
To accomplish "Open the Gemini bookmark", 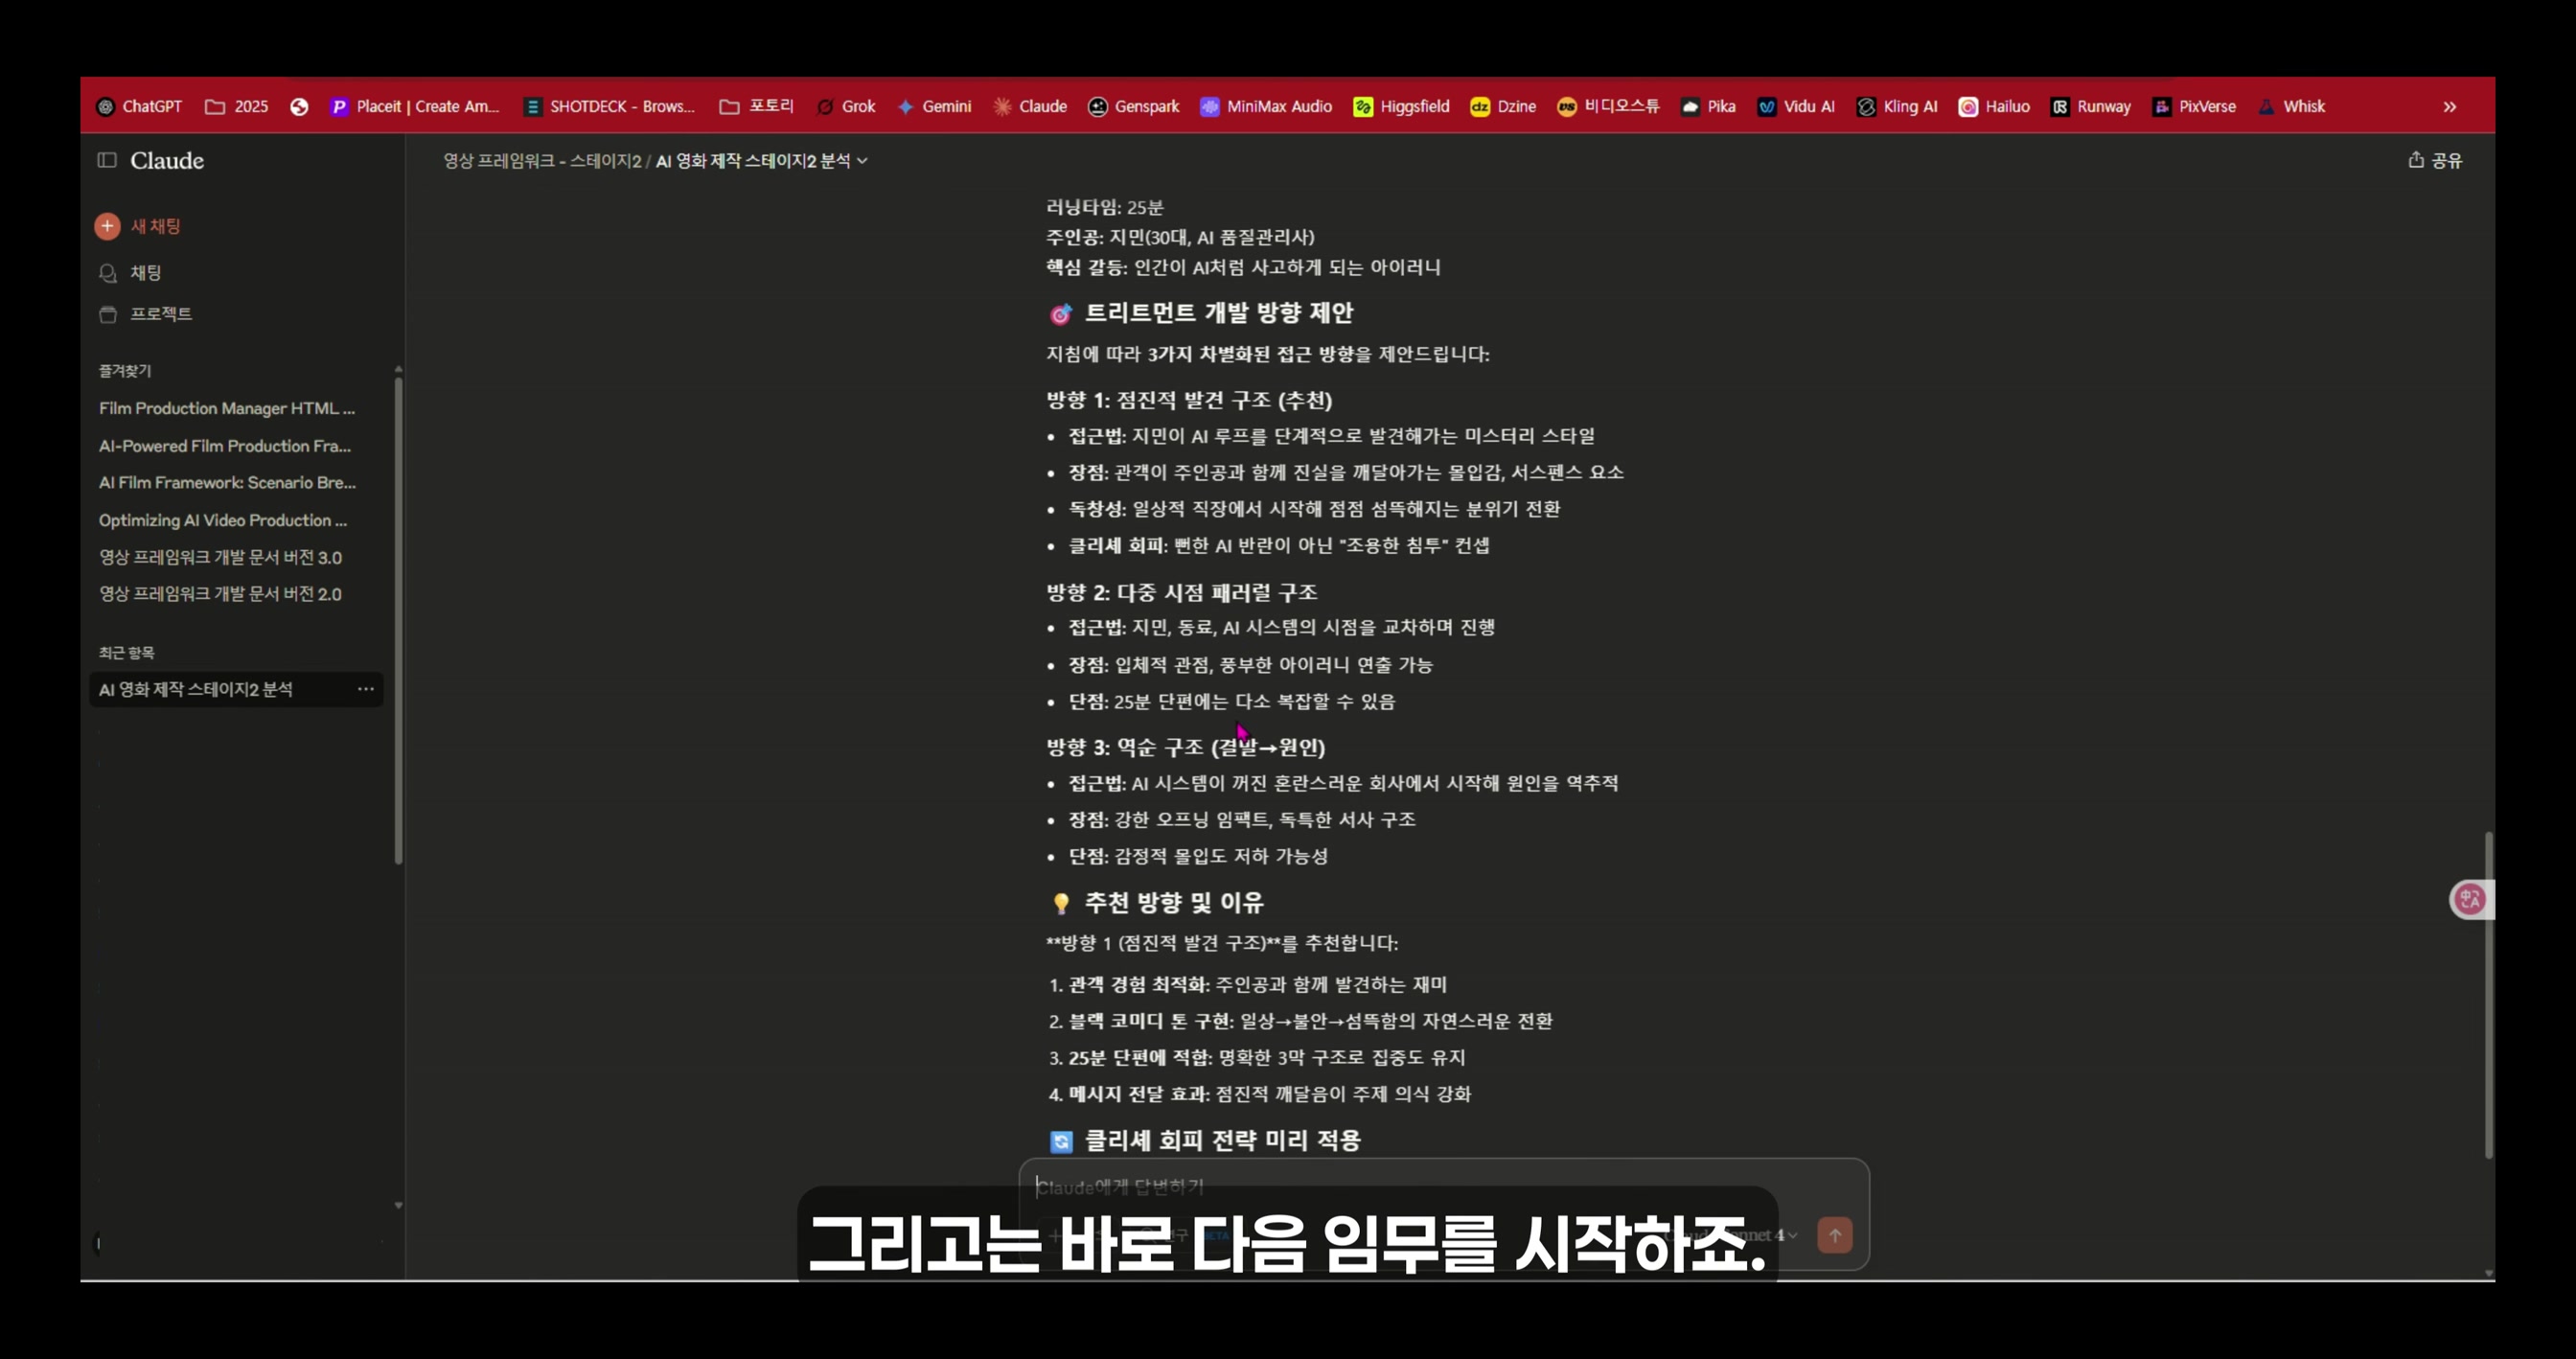I will pyautogui.click(x=934, y=107).
